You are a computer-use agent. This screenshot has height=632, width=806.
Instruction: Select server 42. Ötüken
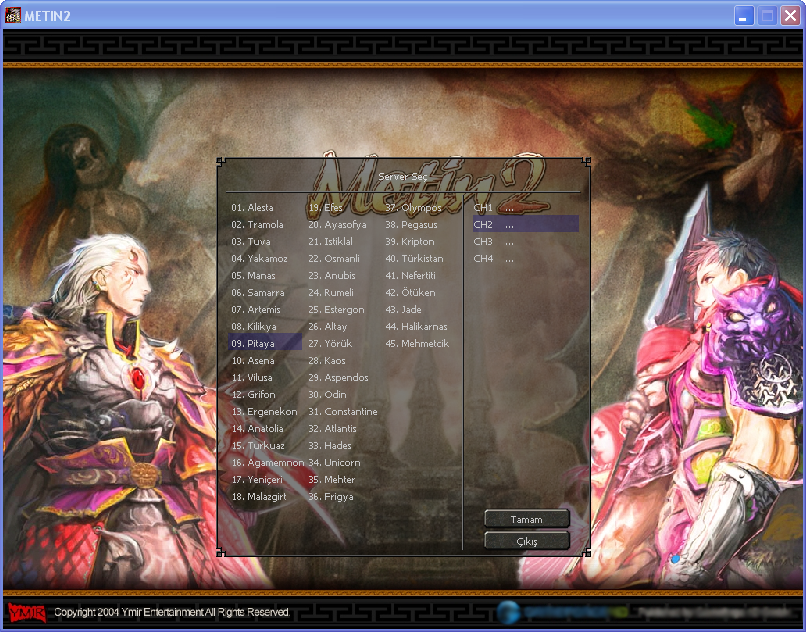click(410, 293)
